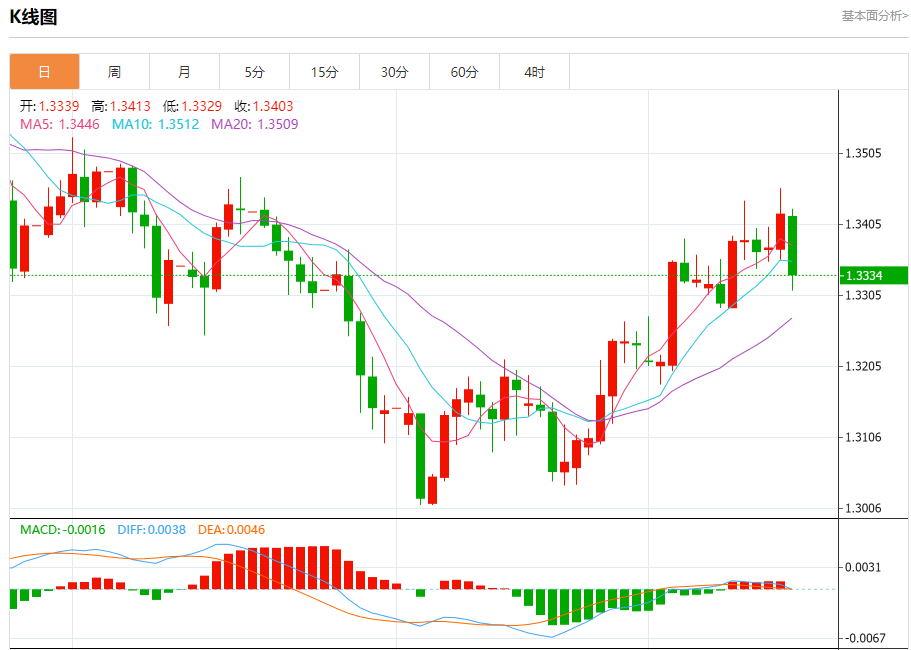
Task: Open the 5分 interval tab
Action: coord(254,72)
